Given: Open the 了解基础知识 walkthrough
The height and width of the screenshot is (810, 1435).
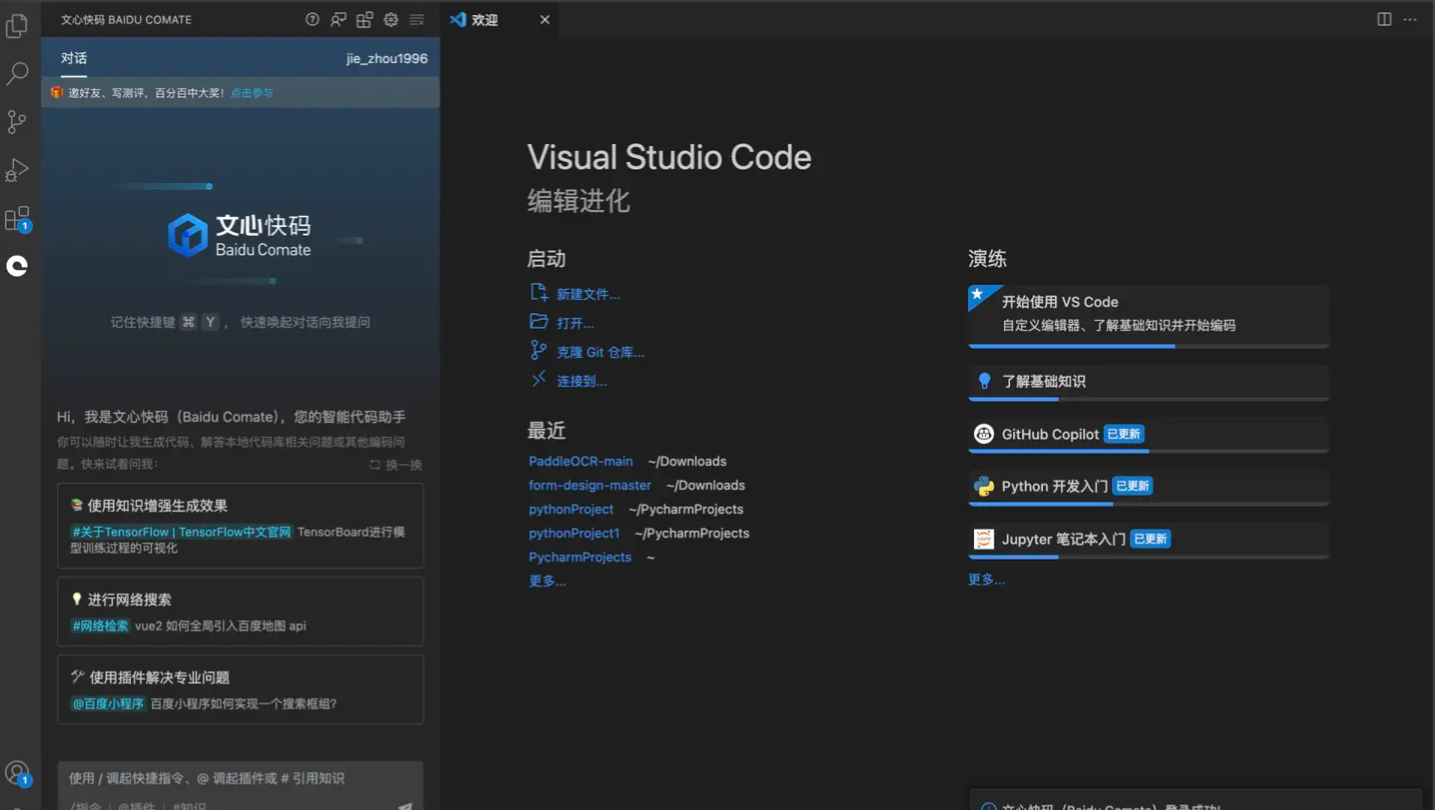Looking at the screenshot, I should [1149, 383].
